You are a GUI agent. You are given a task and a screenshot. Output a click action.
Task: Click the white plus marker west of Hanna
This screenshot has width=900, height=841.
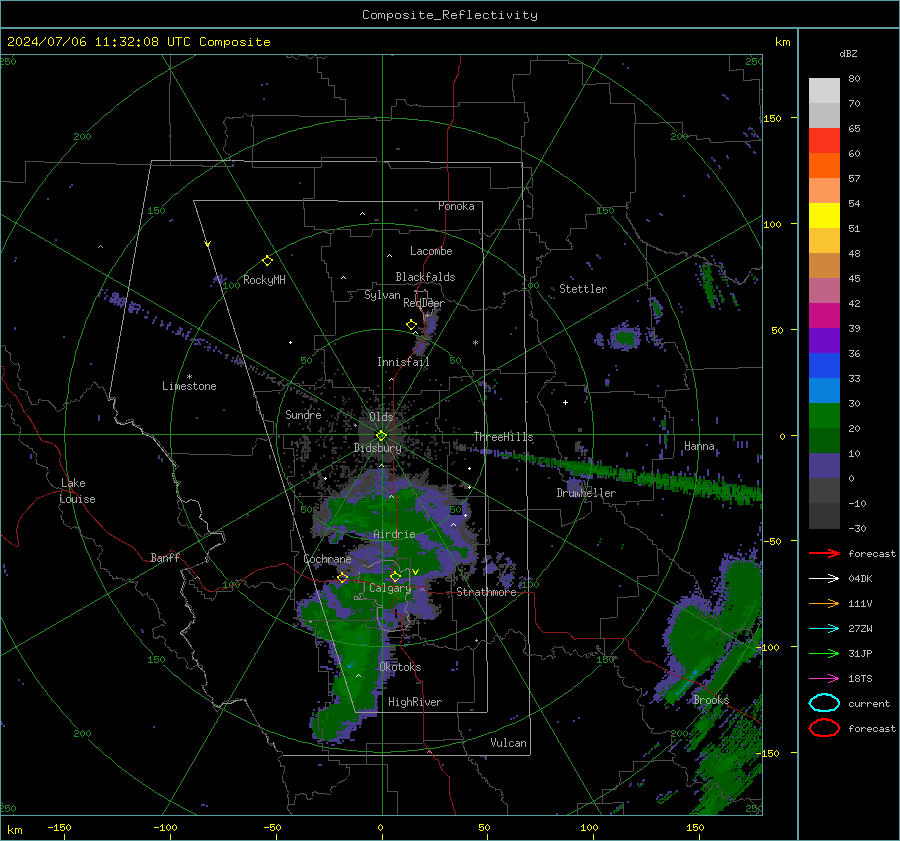(565, 402)
